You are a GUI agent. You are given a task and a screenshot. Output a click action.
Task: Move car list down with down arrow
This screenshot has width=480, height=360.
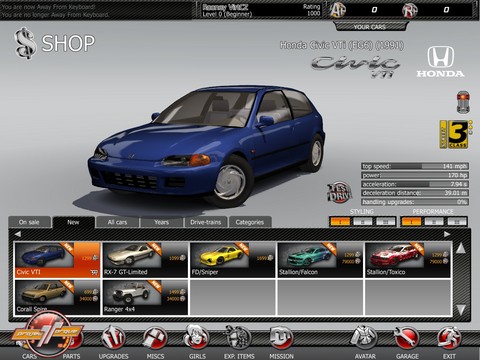click(461, 310)
